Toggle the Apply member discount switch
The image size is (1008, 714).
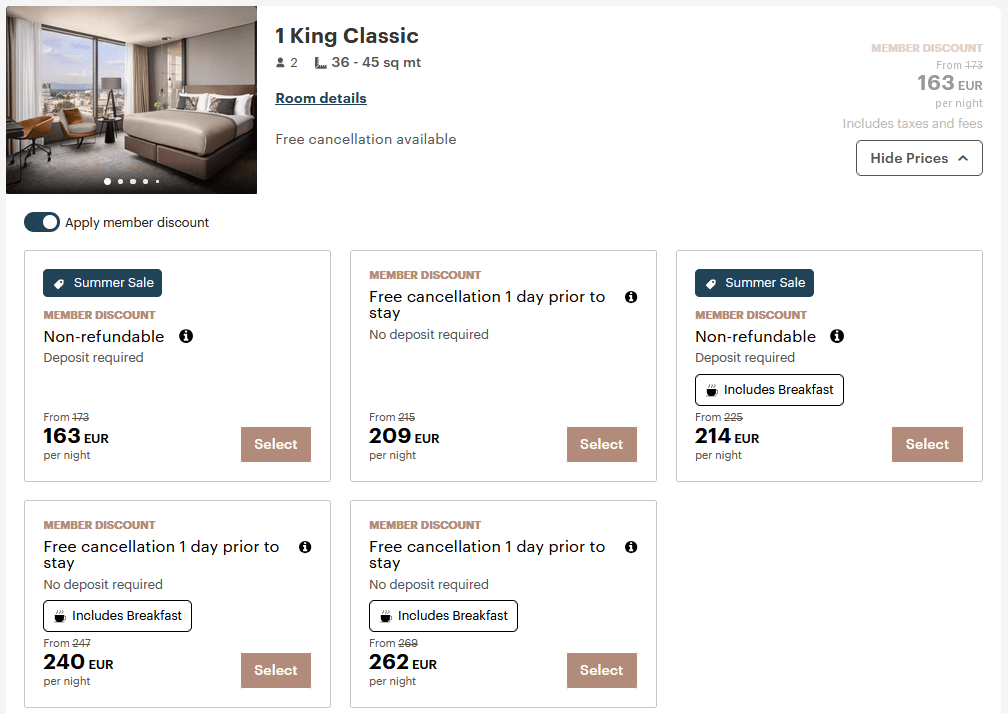click(42, 223)
